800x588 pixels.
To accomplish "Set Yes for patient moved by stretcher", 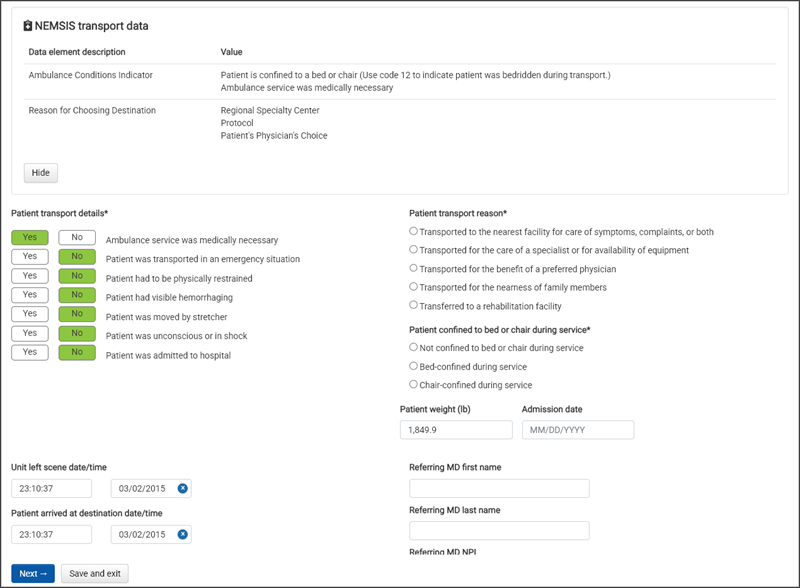I will pos(30,314).
